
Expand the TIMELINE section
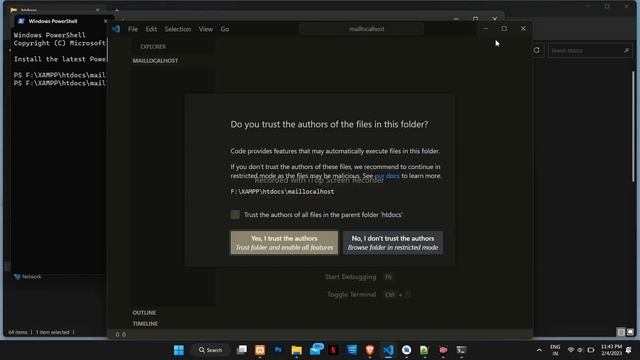(x=145, y=324)
